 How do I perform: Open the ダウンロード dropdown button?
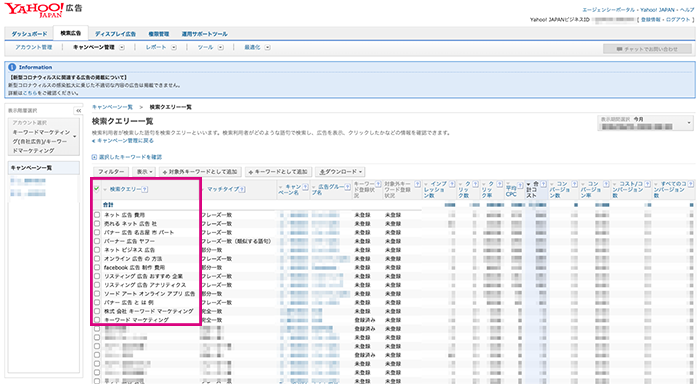pyautogui.click(x=340, y=172)
